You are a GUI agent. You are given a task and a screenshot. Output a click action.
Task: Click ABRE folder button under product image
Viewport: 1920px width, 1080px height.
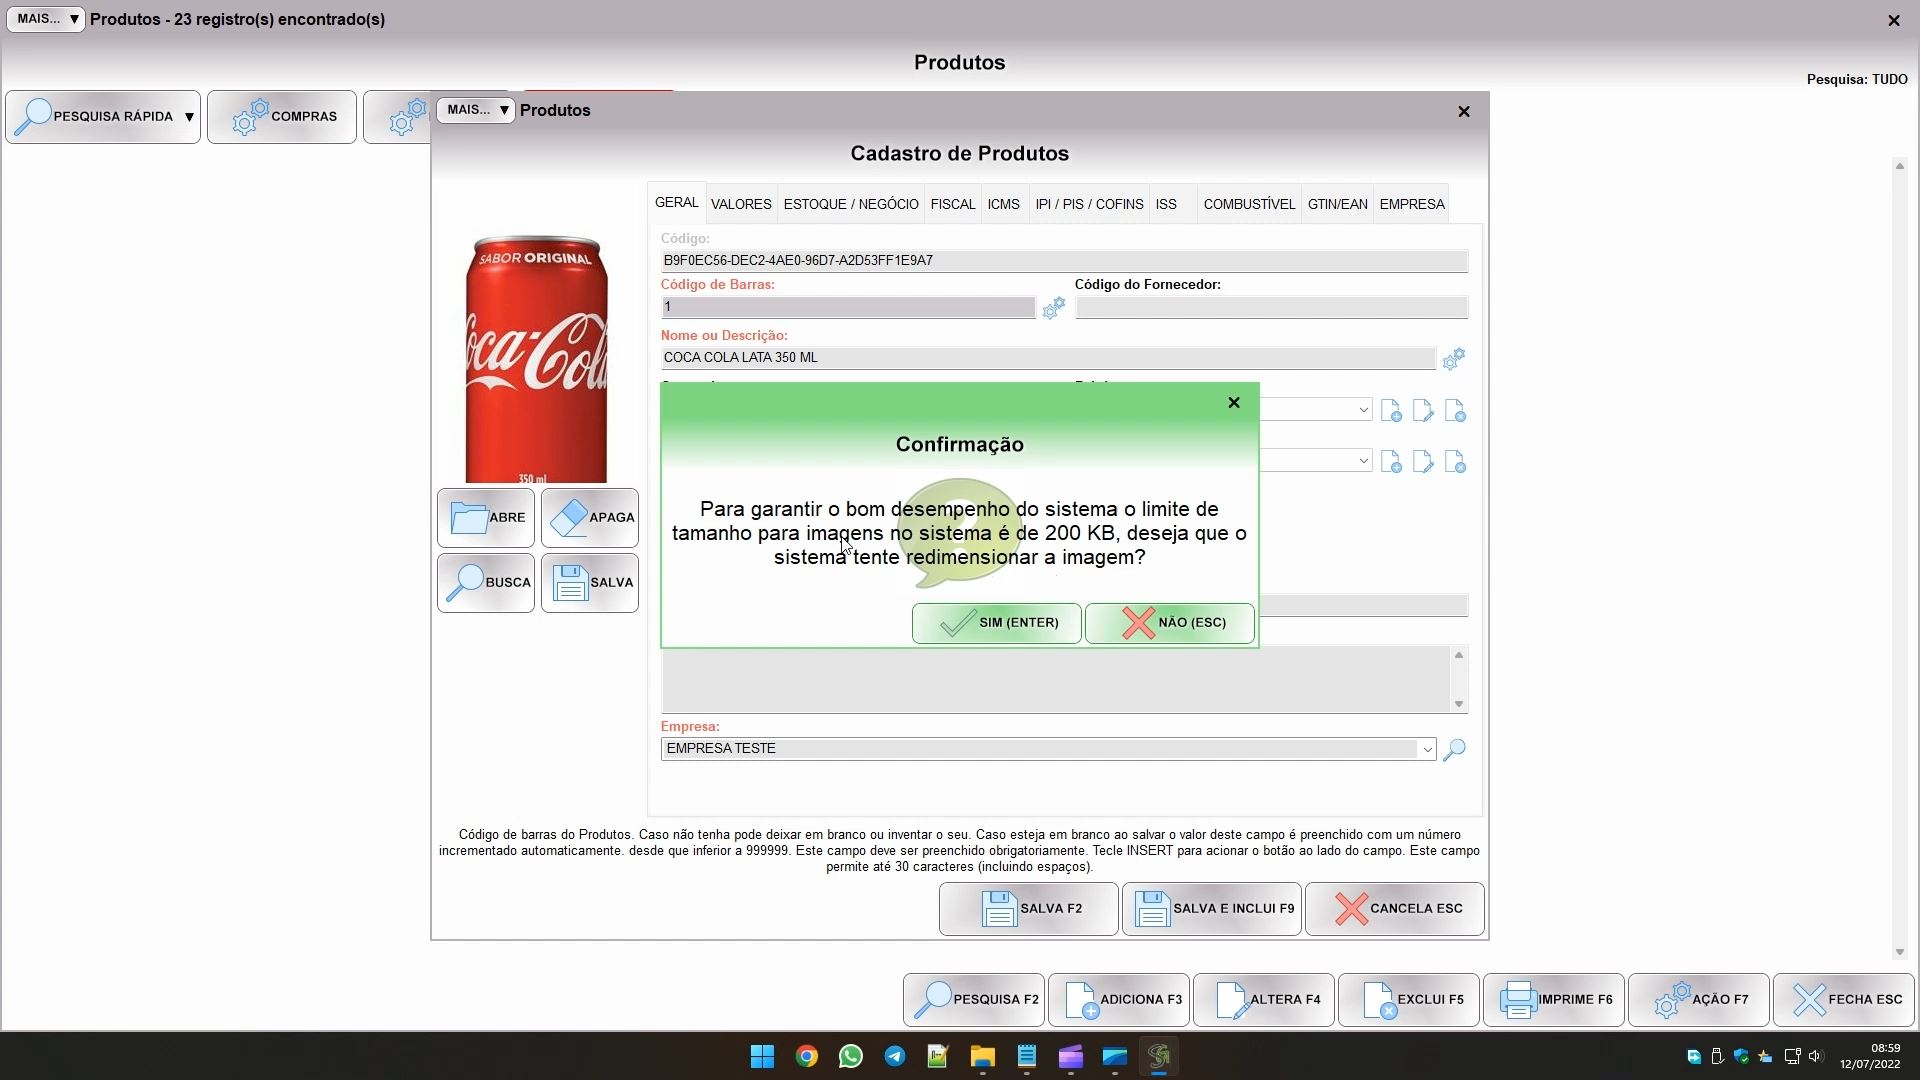[x=486, y=518]
